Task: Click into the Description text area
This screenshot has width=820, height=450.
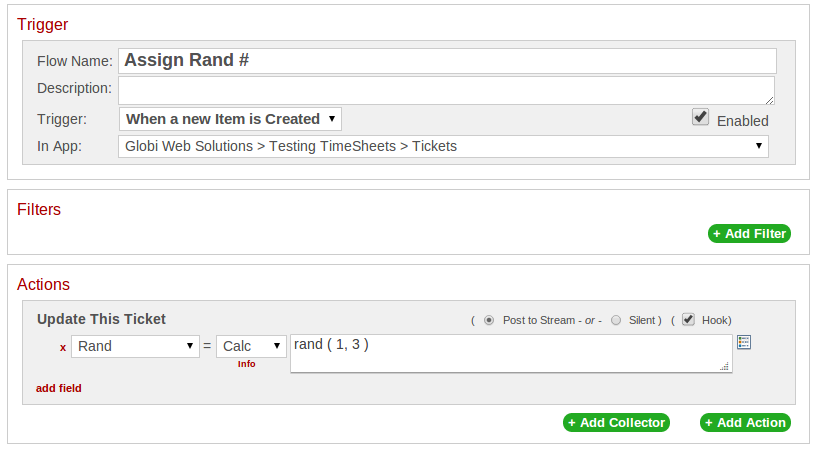Action: point(446,91)
